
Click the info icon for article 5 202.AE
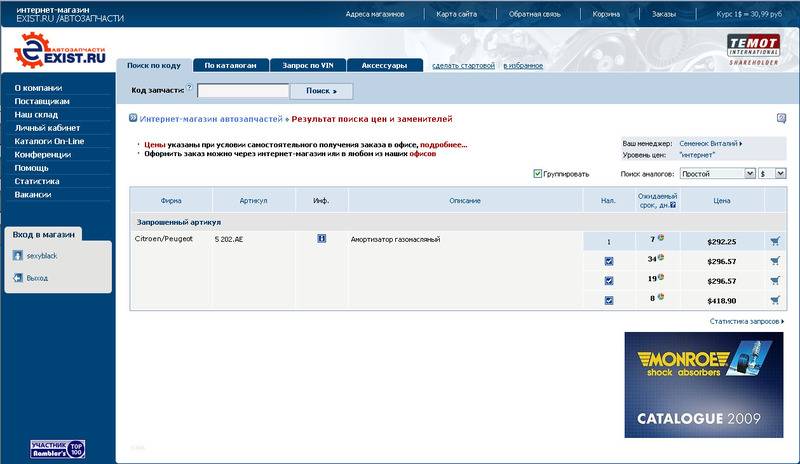pos(321,240)
